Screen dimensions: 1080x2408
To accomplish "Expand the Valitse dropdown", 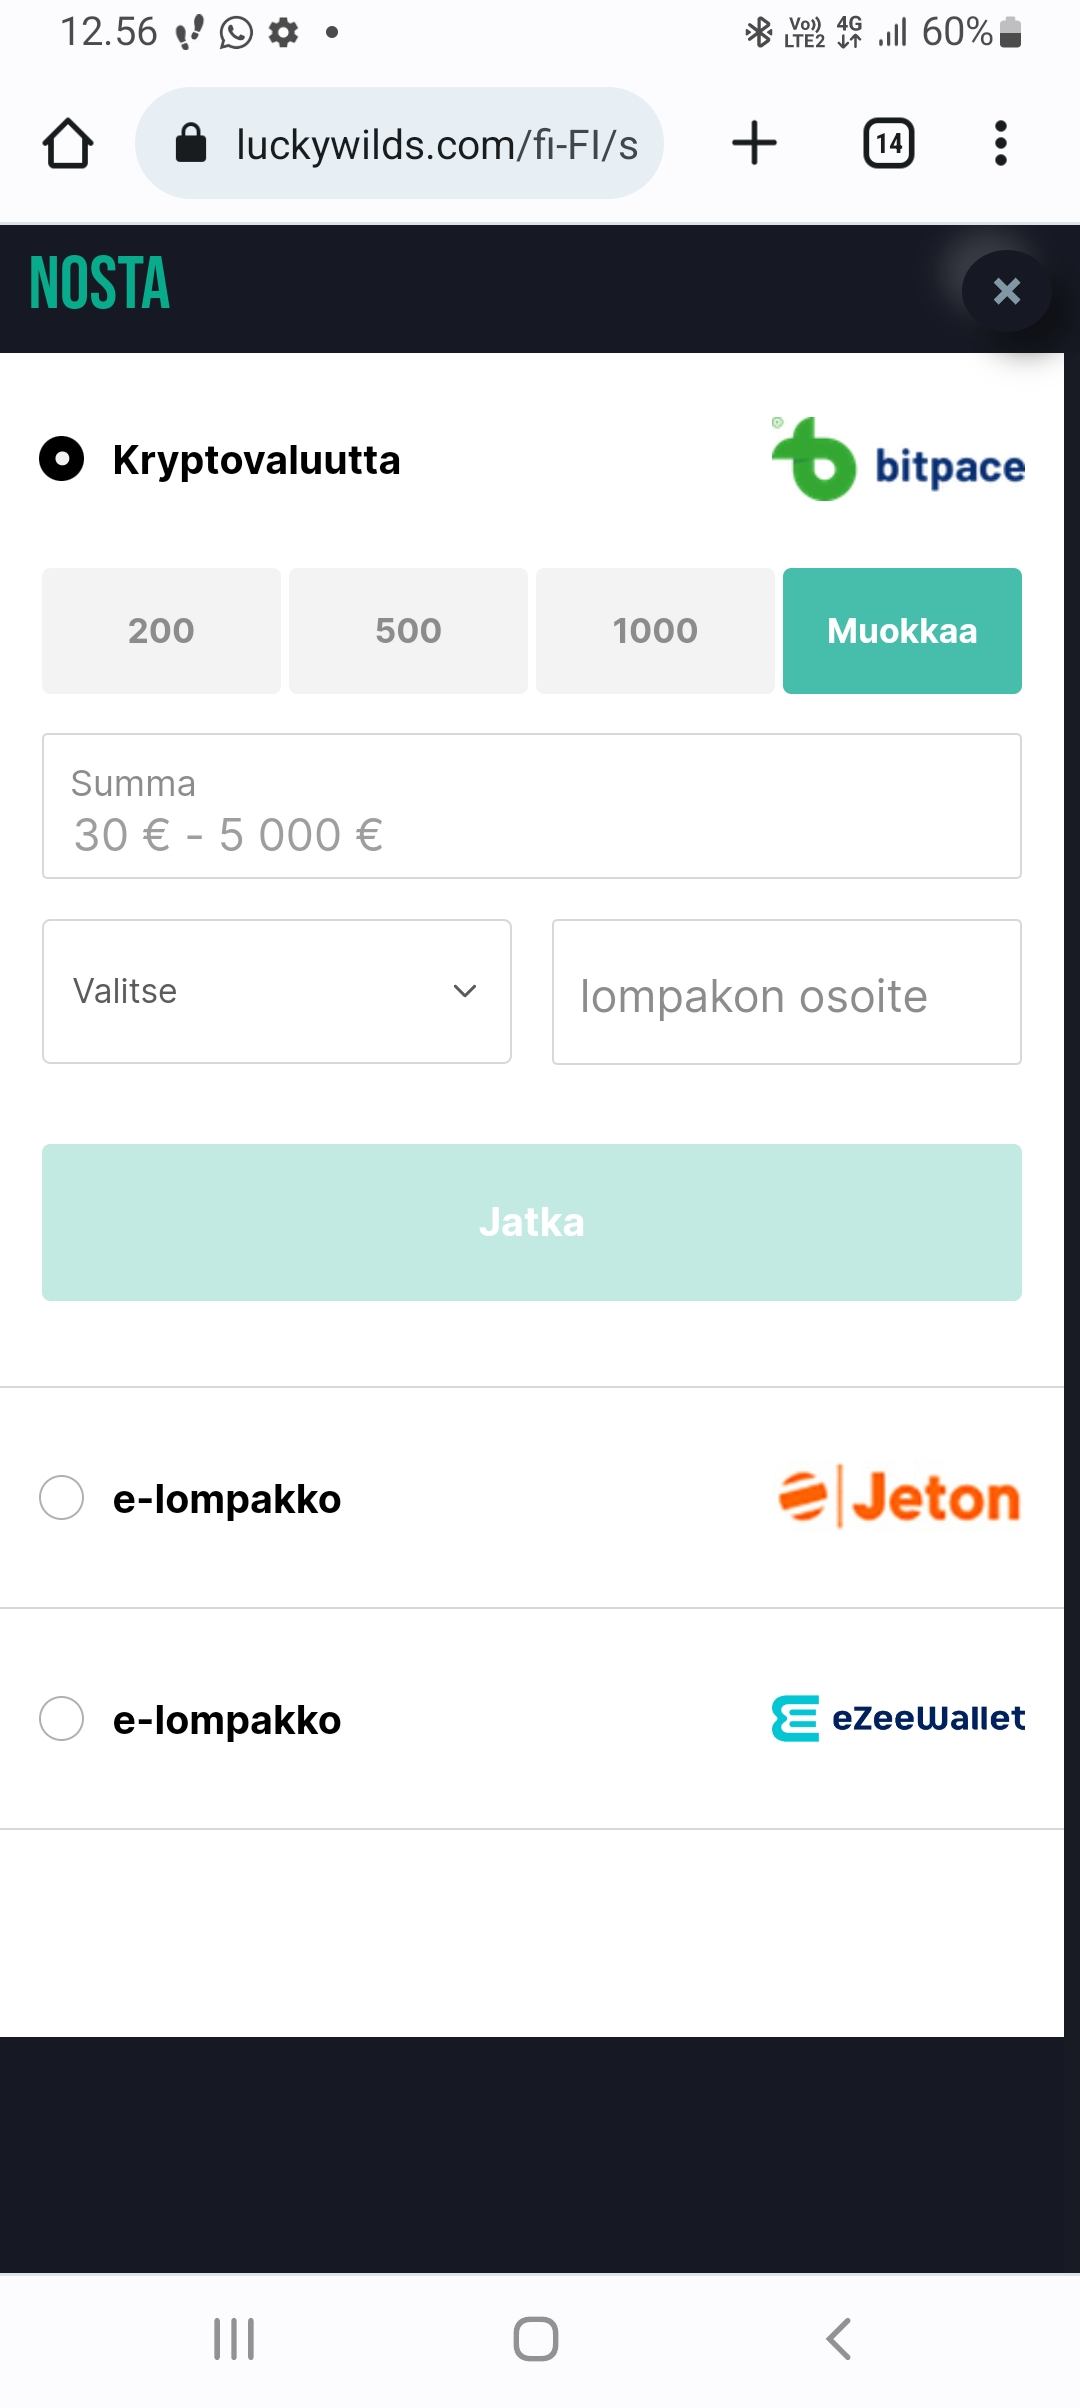I will pyautogui.click(x=277, y=991).
